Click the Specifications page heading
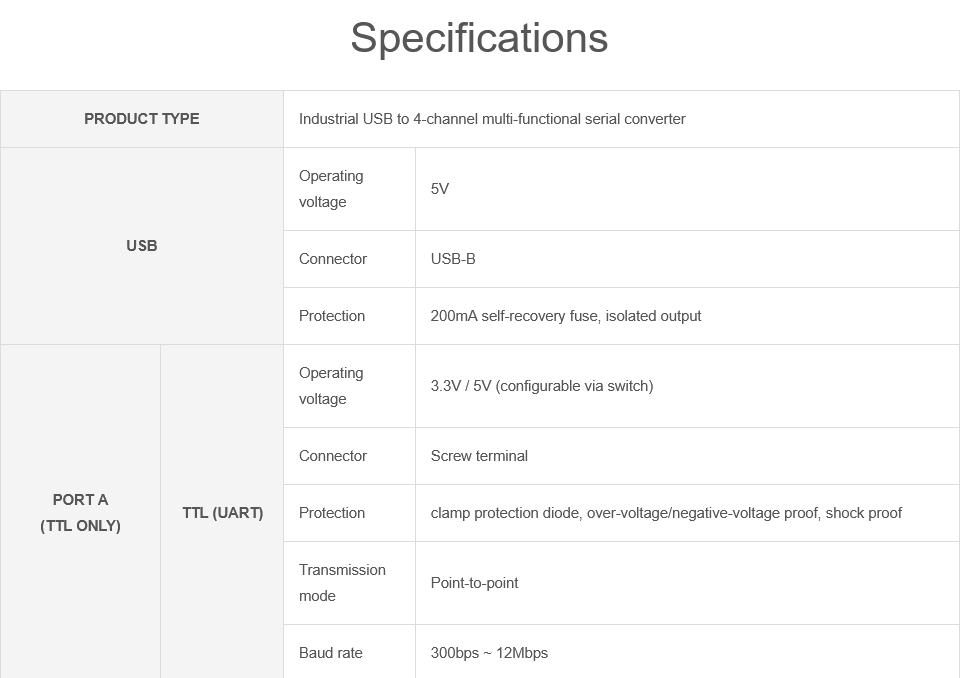The width and height of the screenshot is (960, 678). 479,38
